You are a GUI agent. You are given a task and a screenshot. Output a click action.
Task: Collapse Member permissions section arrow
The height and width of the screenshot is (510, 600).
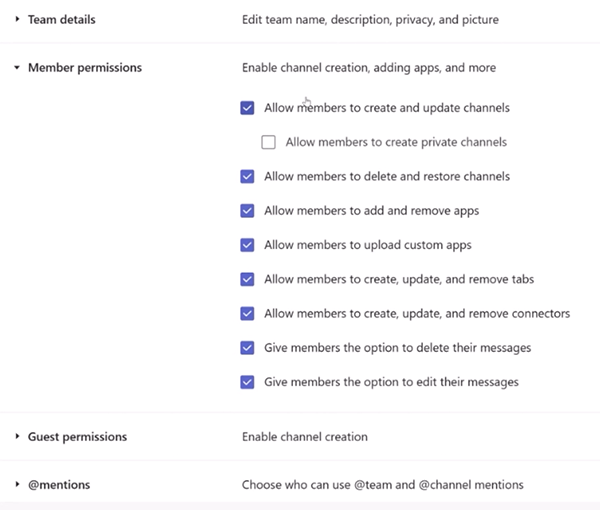tap(17, 68)
